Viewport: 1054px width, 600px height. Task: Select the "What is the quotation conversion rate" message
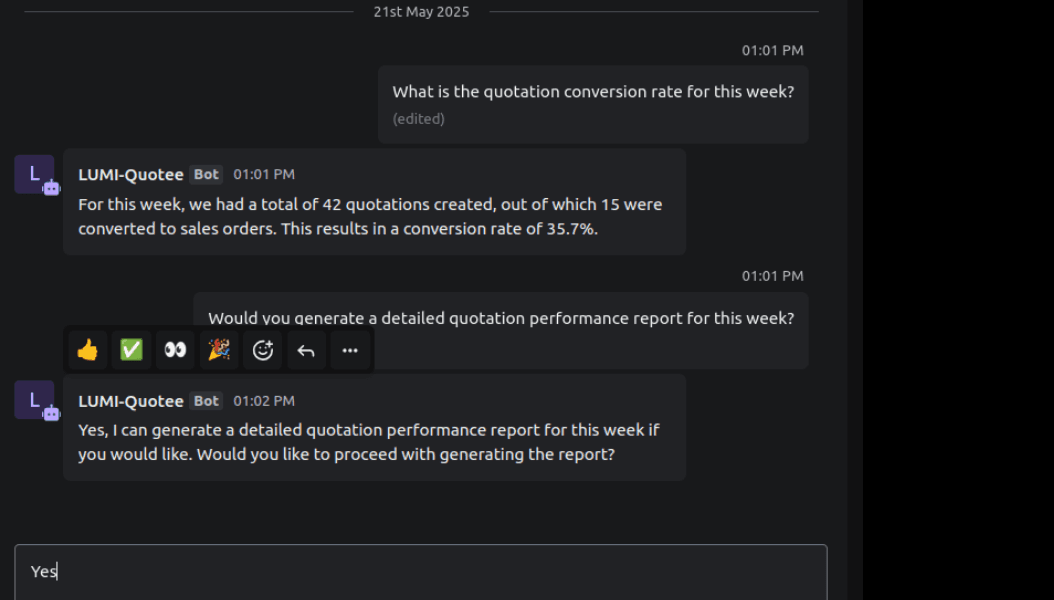pyautogui.click(x=593, y=92)
